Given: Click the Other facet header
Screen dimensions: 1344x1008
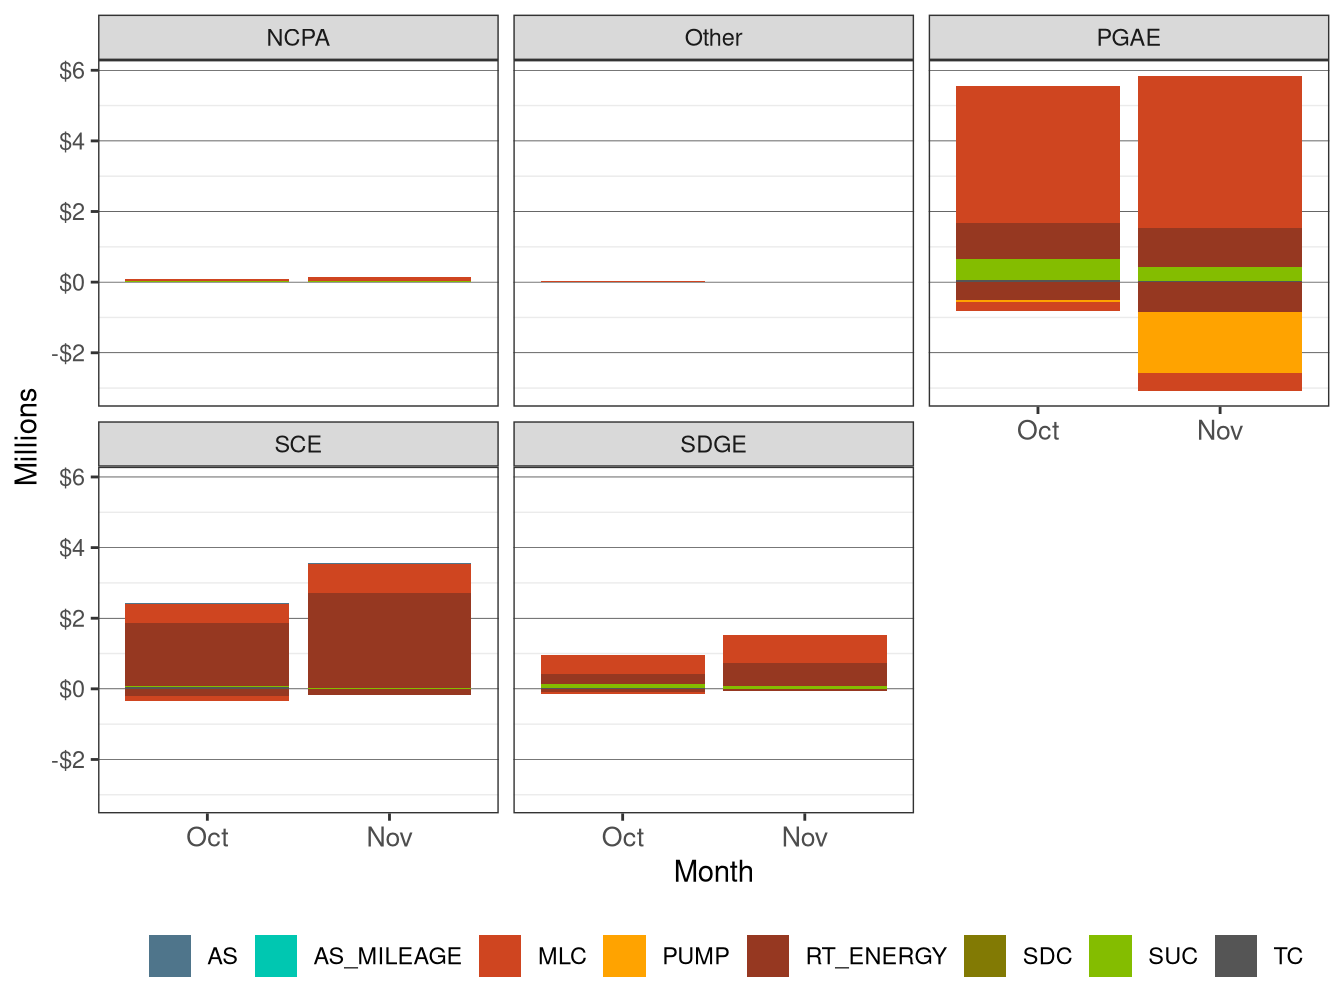Looking at the screenshot, I should point(713,38).
